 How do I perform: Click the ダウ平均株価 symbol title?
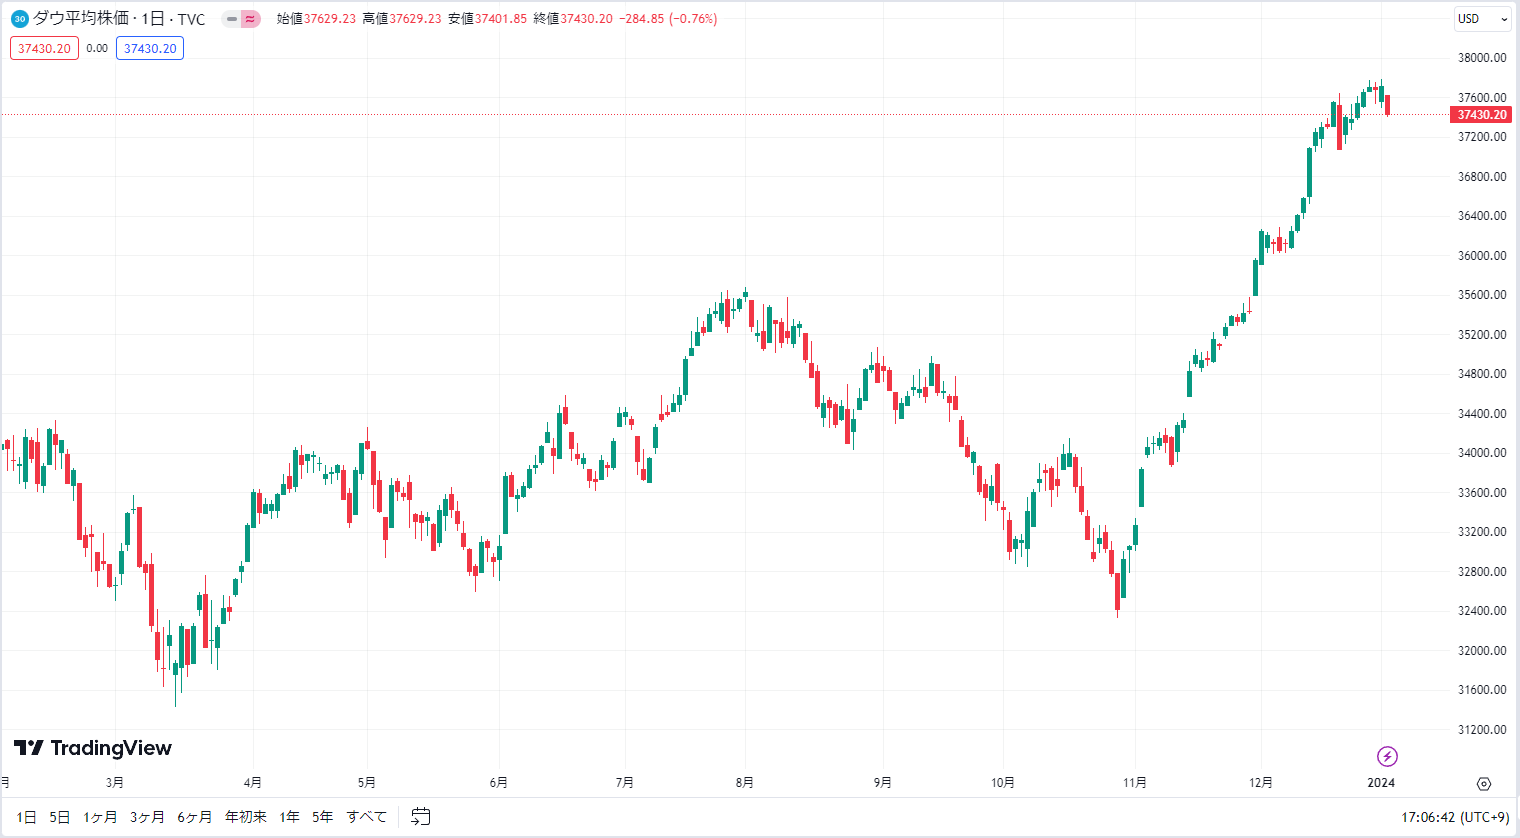click(81, 19)
